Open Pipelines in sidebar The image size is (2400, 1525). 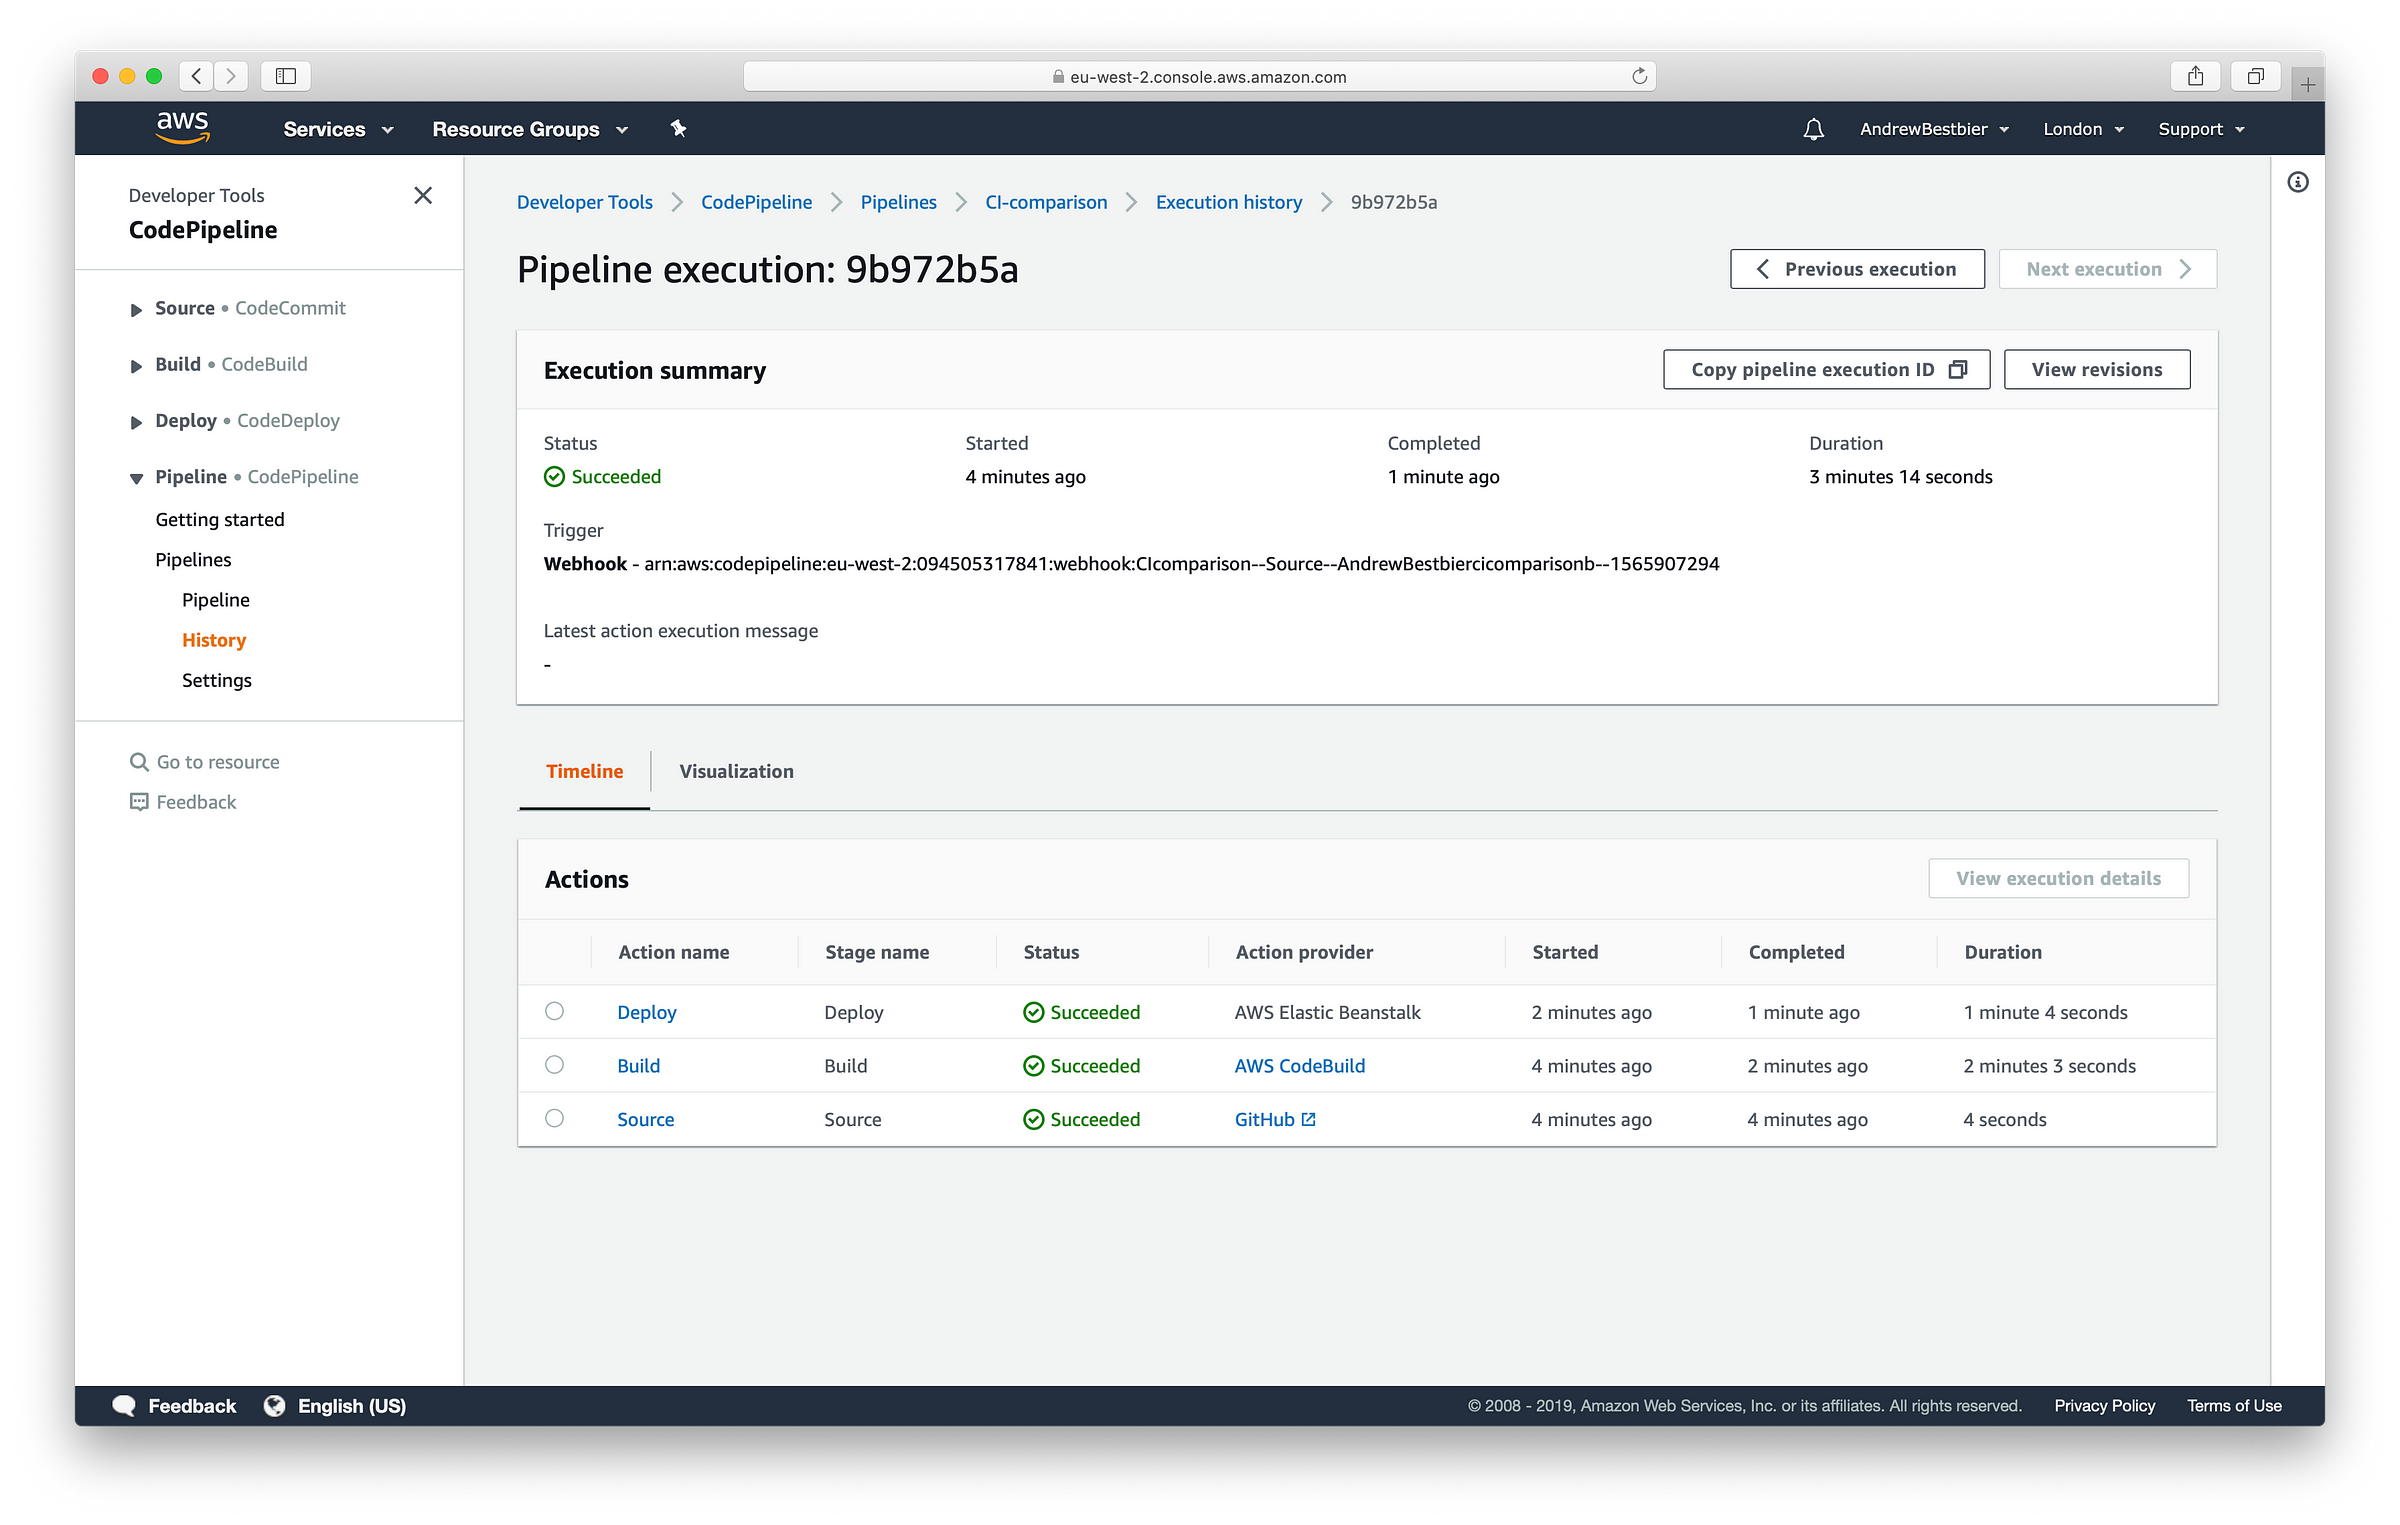click(193, 559)
